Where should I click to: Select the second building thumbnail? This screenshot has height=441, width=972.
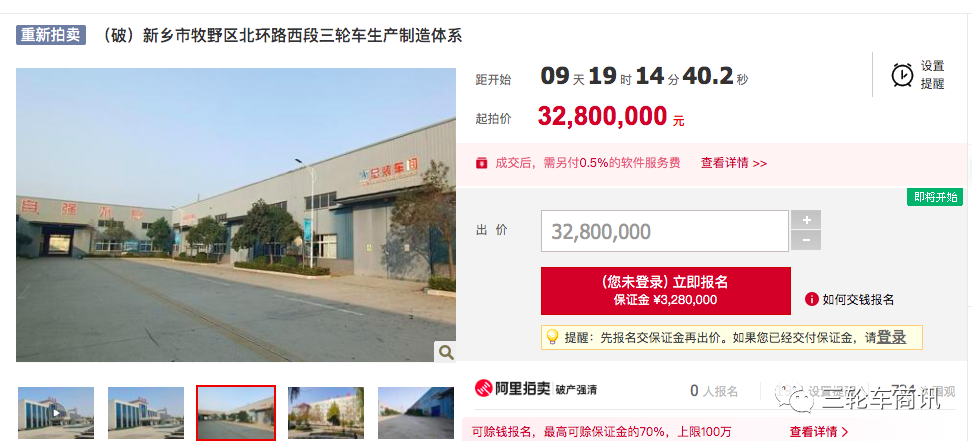[146, 412]
